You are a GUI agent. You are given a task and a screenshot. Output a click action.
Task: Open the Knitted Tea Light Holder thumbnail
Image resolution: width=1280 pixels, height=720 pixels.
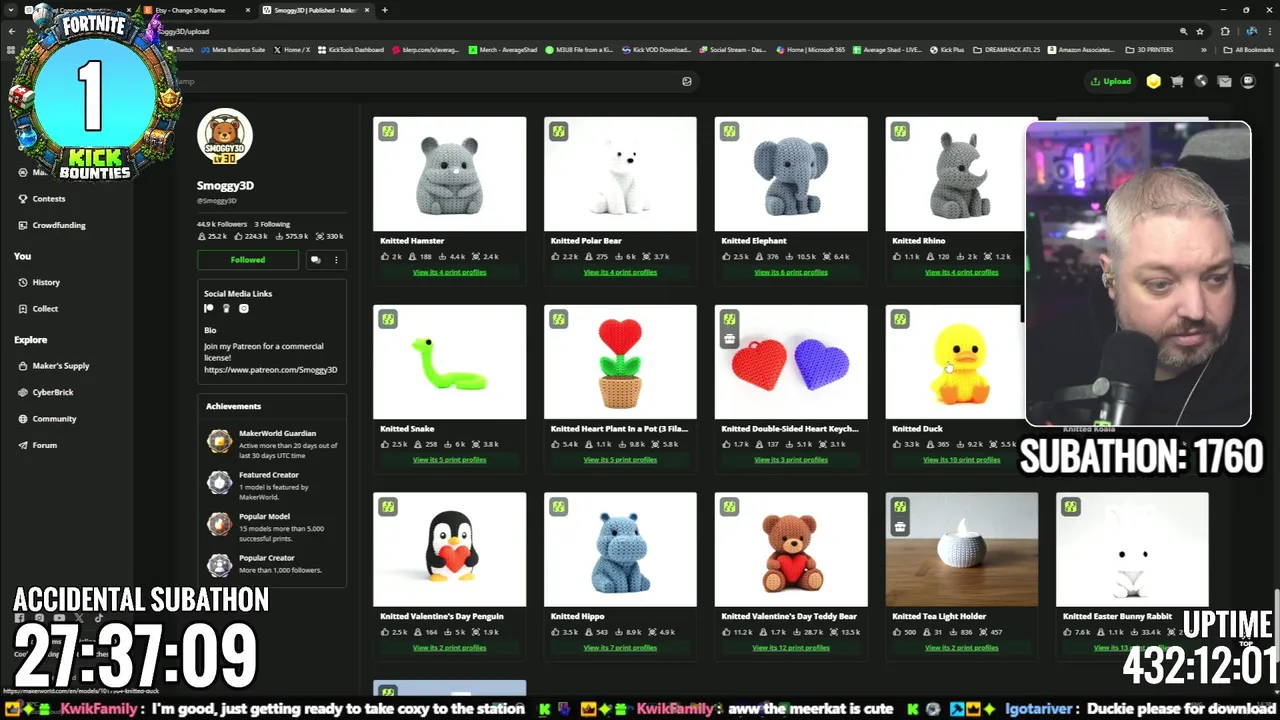pyautogui.click(x=962, y=550)
